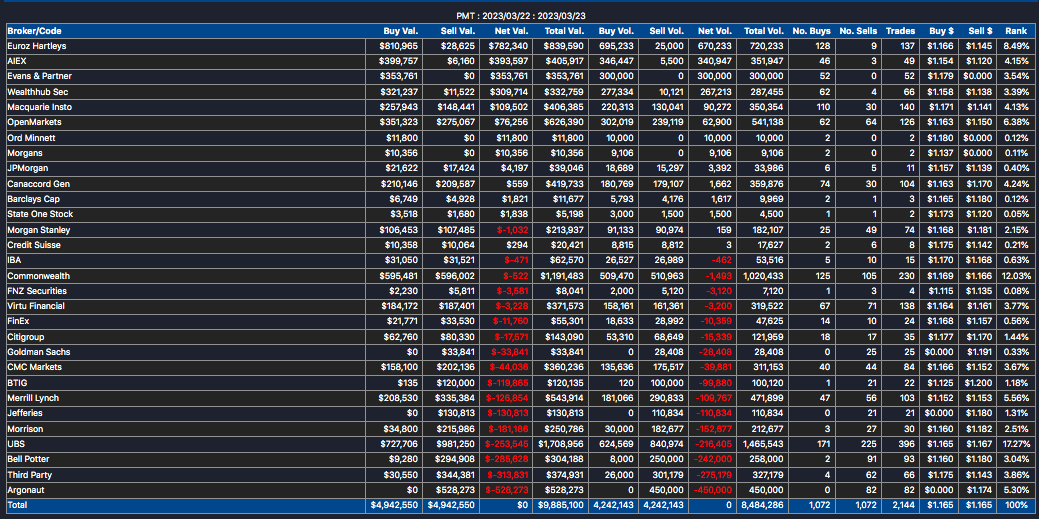The width and height of the screenshot is (1039, 519).
Task: Click the Total Vol. column header
Action: [764, 31]
